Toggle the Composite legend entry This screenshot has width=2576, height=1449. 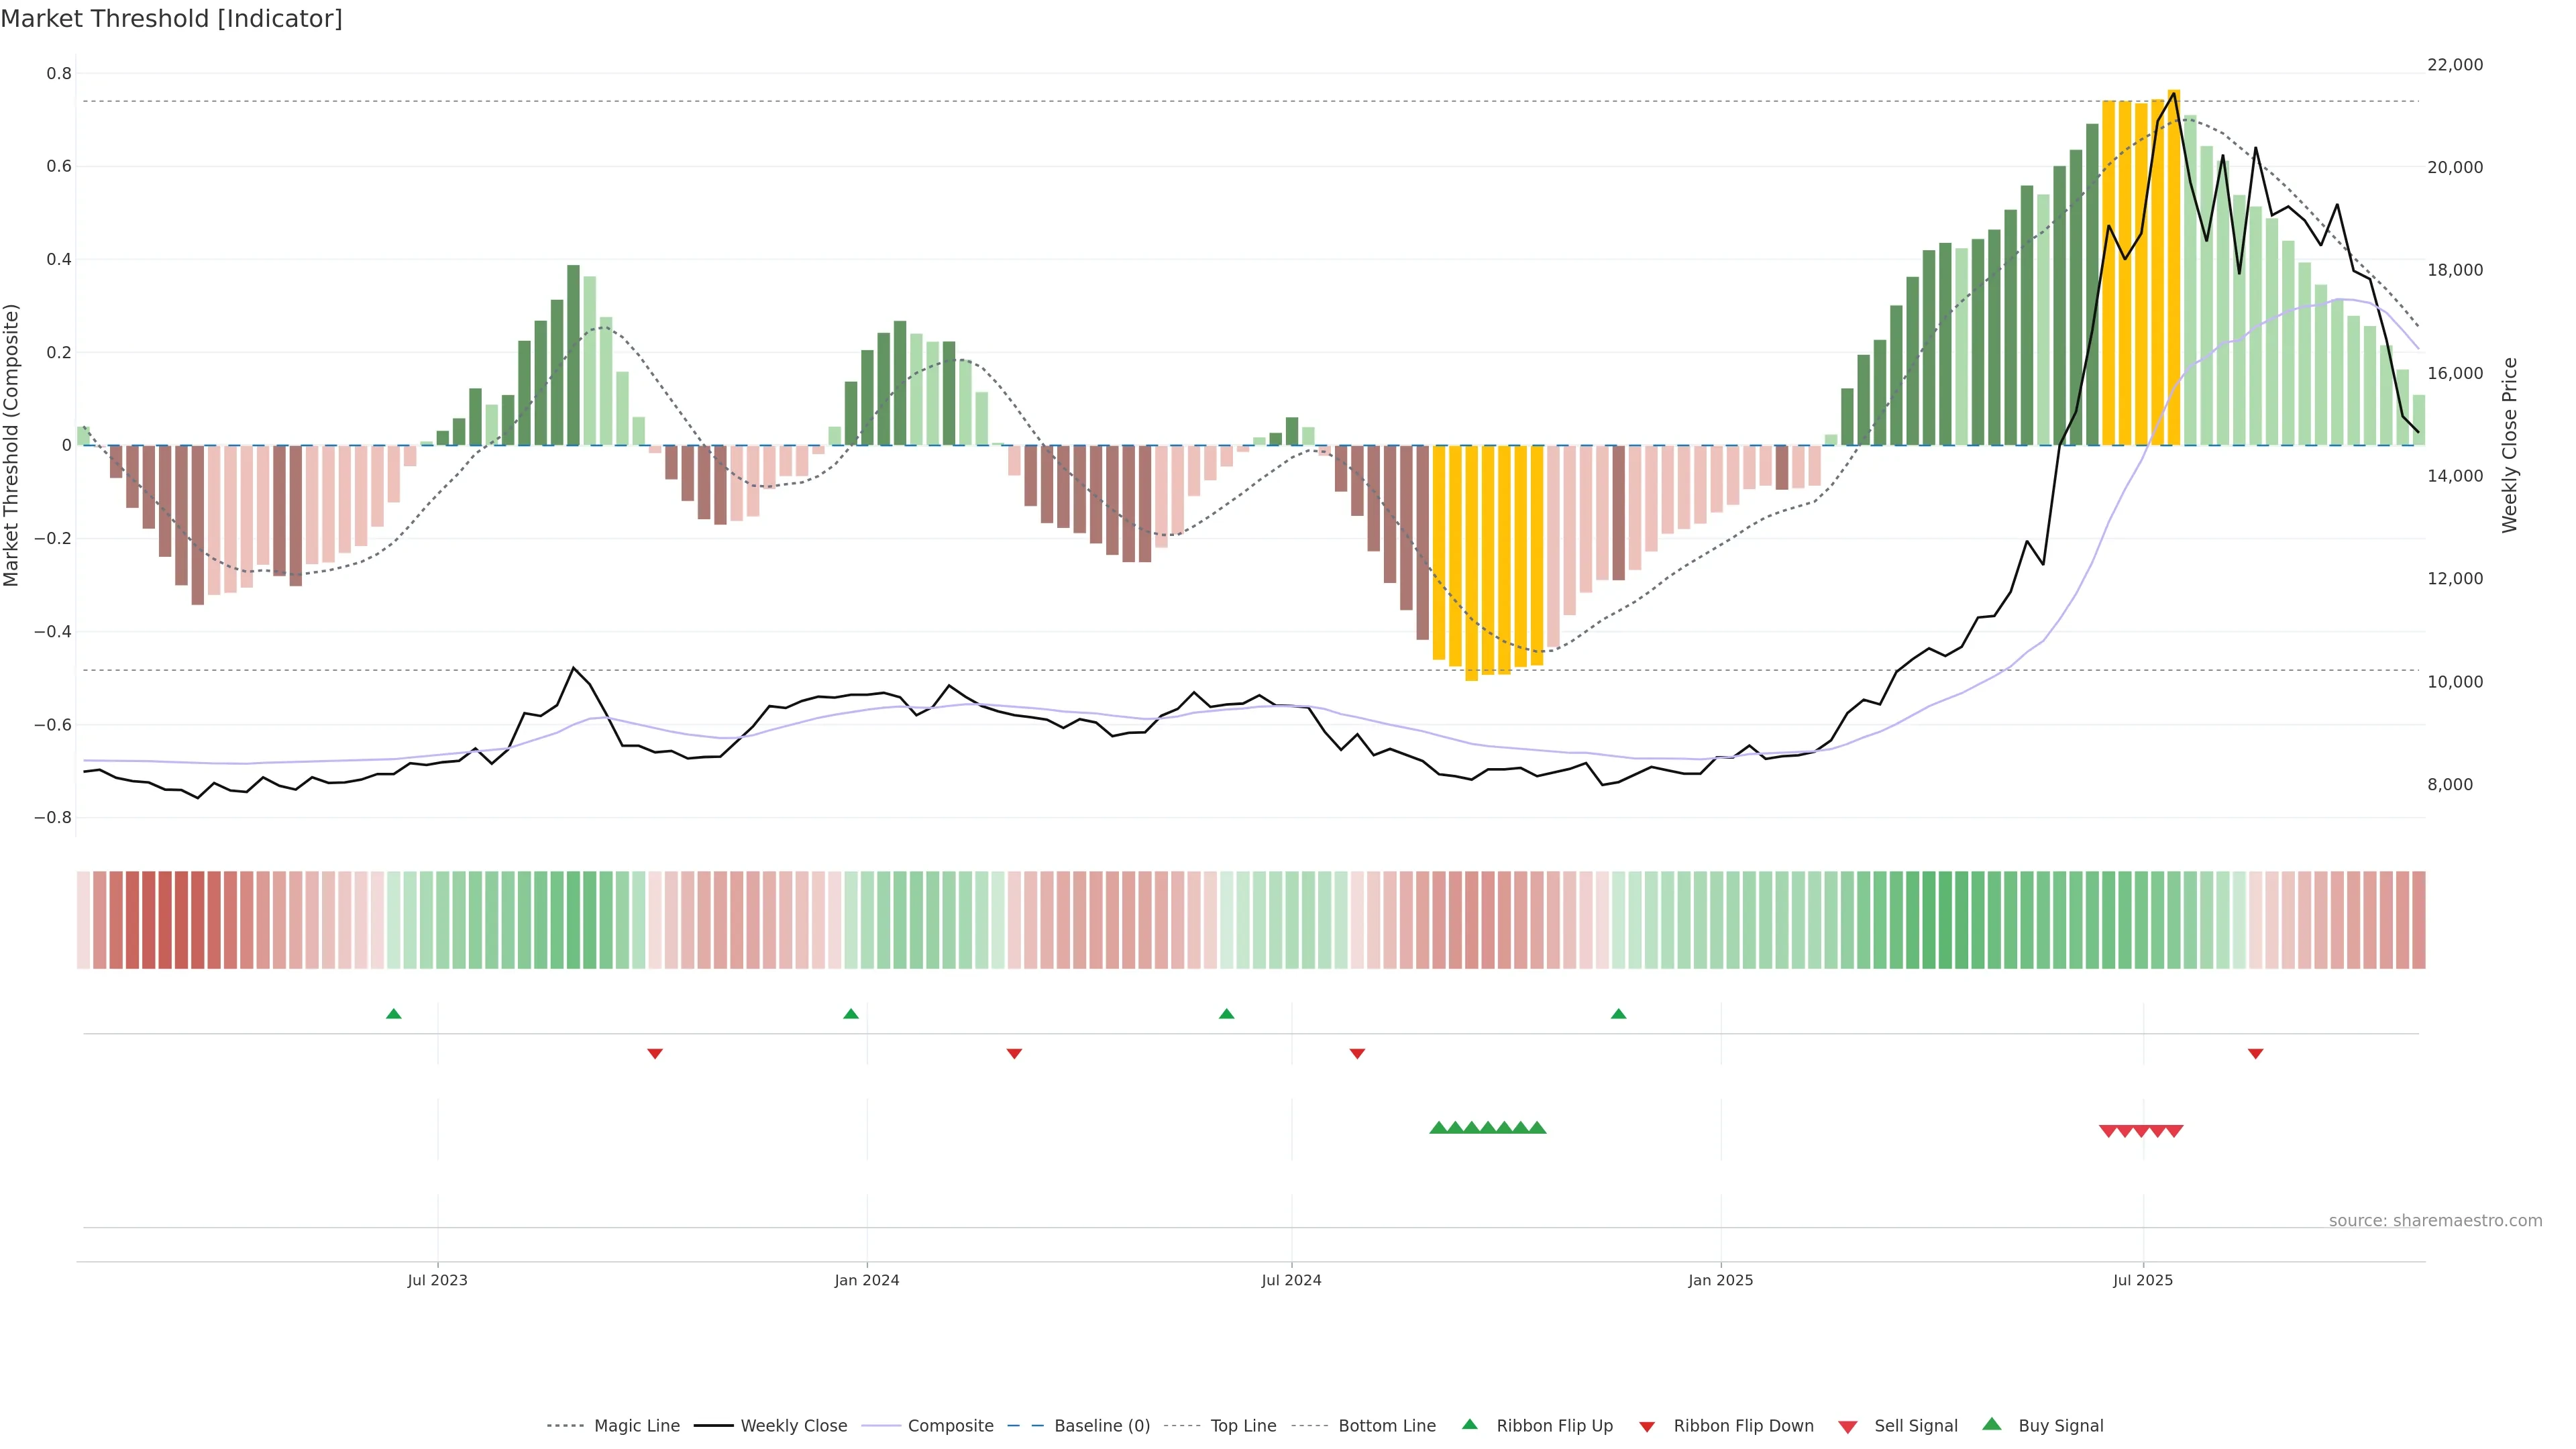(x=950, y=1426)
